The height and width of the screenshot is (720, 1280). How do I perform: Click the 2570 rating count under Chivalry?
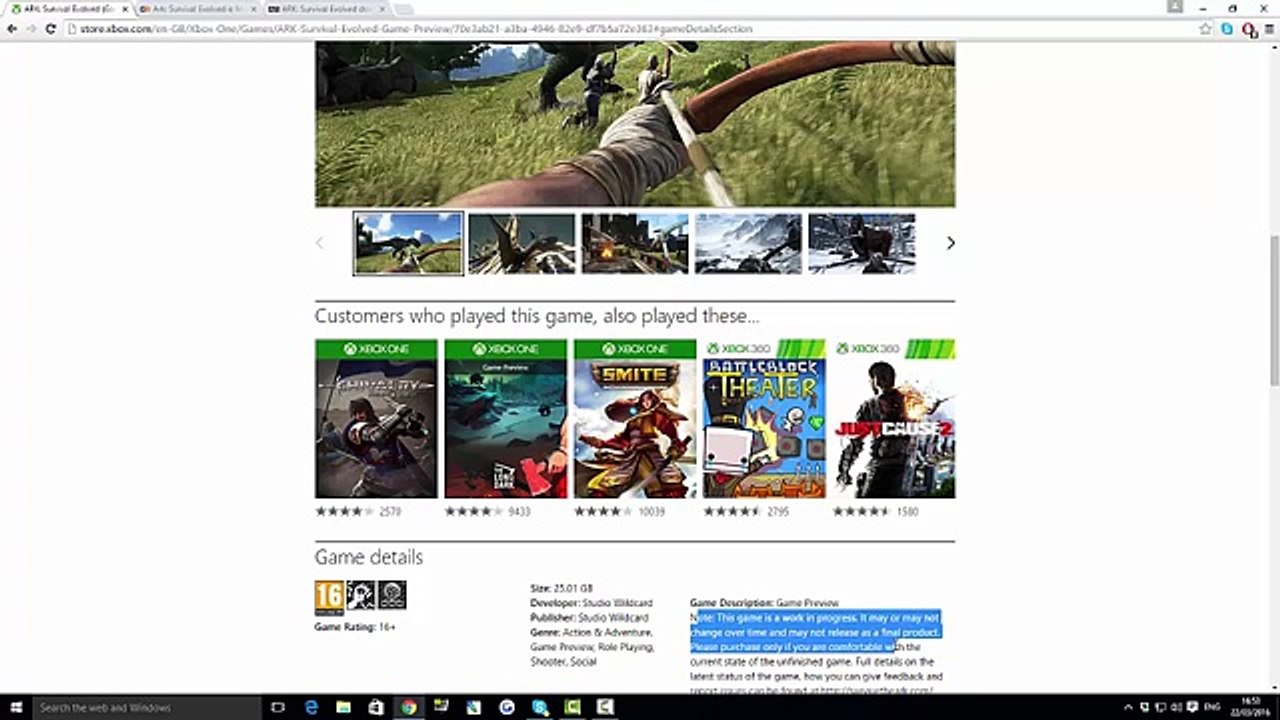[390, 511]
